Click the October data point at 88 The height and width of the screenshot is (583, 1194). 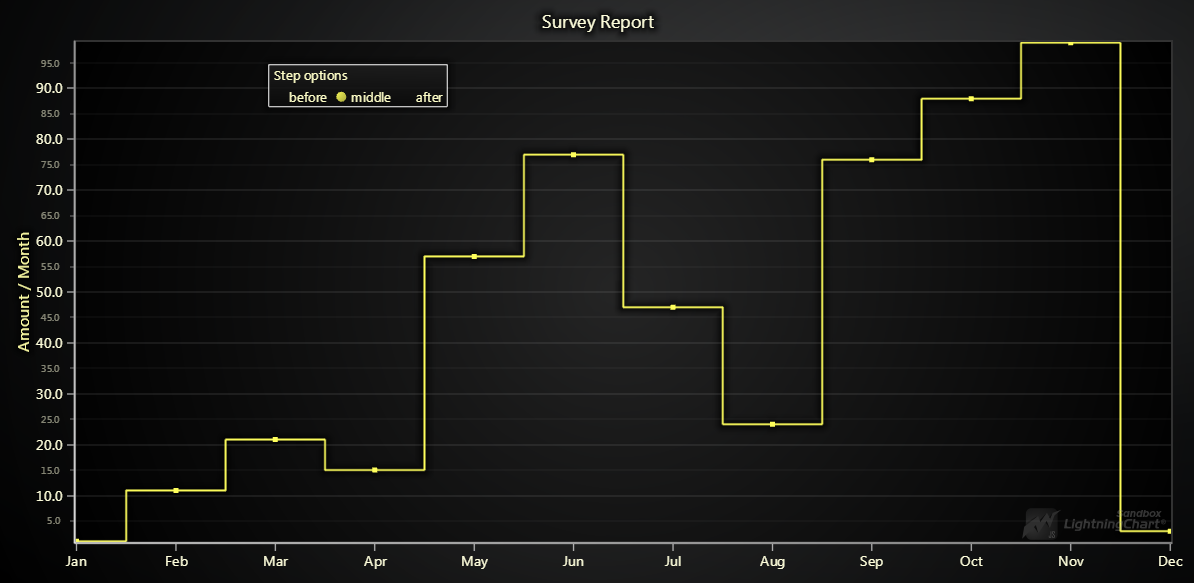[x=971, y=99]
